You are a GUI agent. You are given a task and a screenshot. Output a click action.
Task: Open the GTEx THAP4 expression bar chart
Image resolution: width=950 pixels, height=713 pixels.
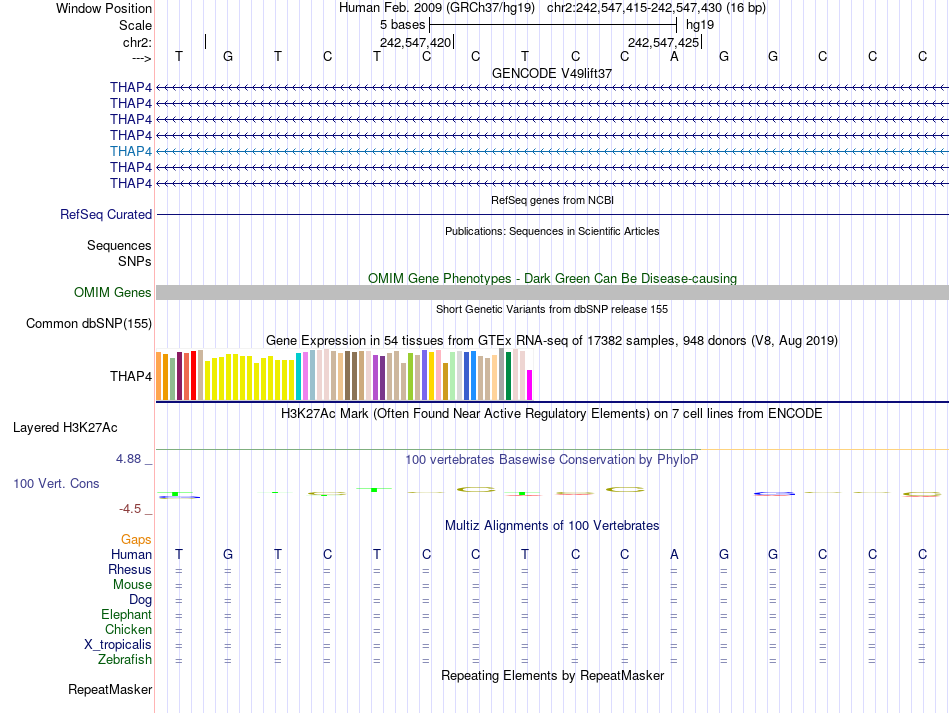click(x=344, y=374)
